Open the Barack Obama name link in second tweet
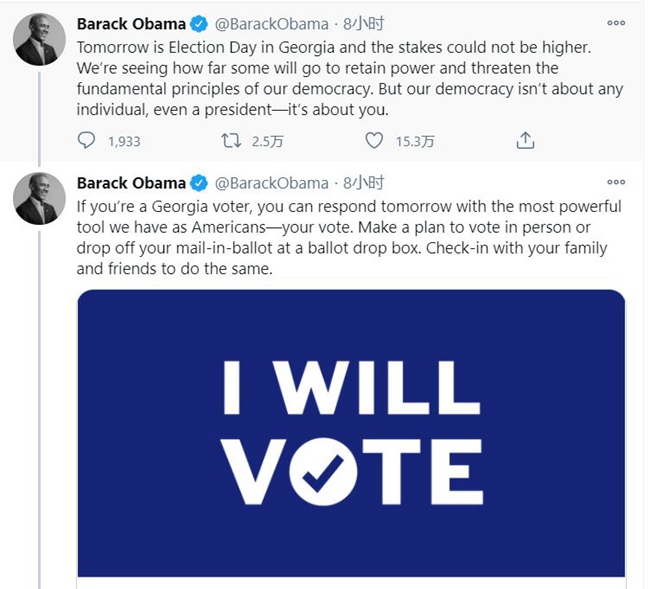Viewport: 650px width, 589px height. tap(131, 183)
